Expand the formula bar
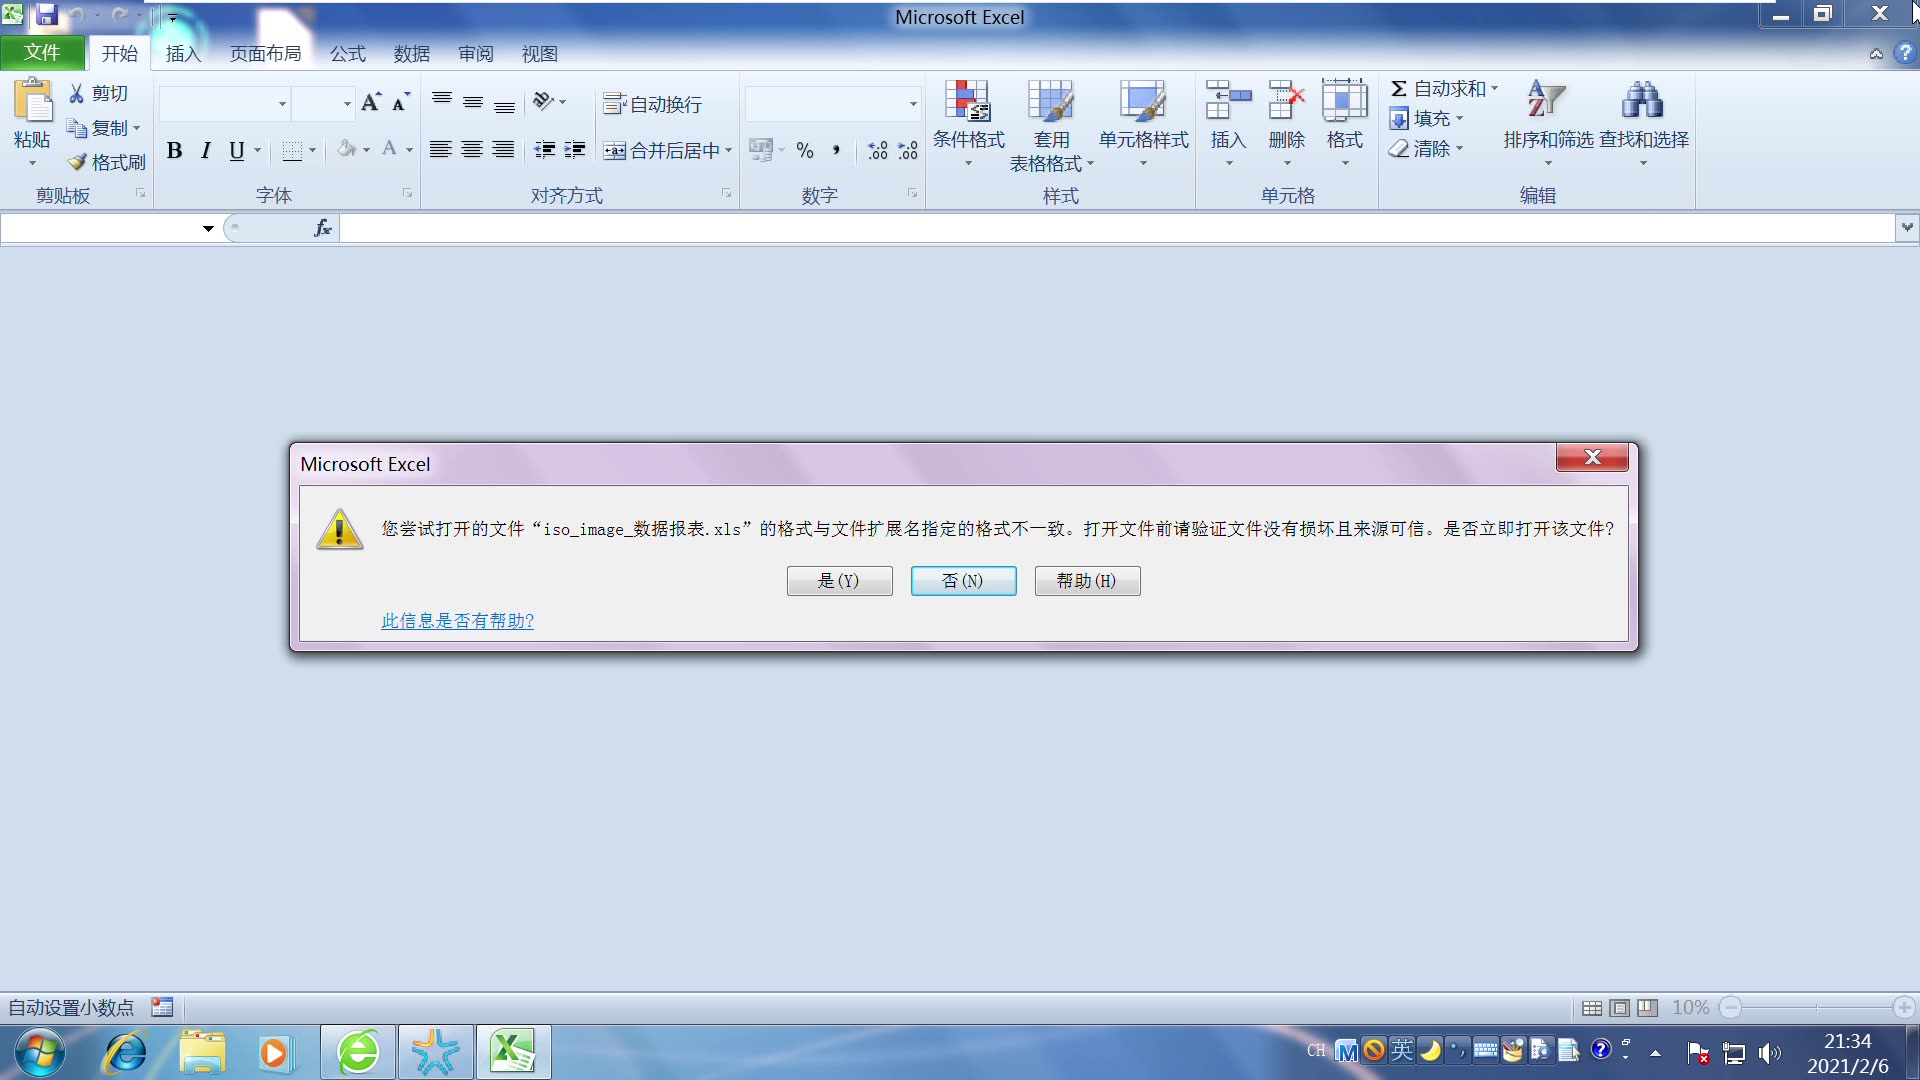Image resolution: width=1920 pixels, height=1080 pixels. coord(1907,228)
